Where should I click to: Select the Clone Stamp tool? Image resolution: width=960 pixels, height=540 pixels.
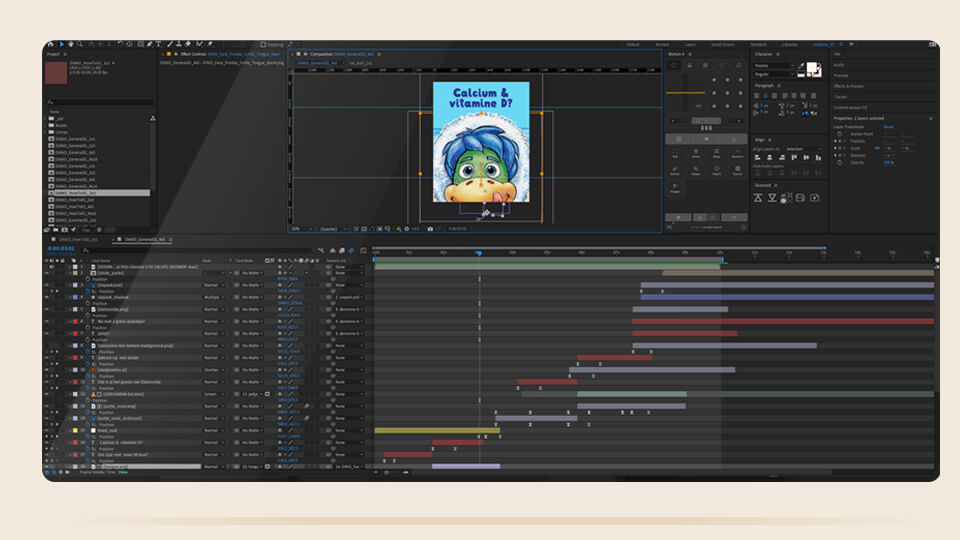179,45
